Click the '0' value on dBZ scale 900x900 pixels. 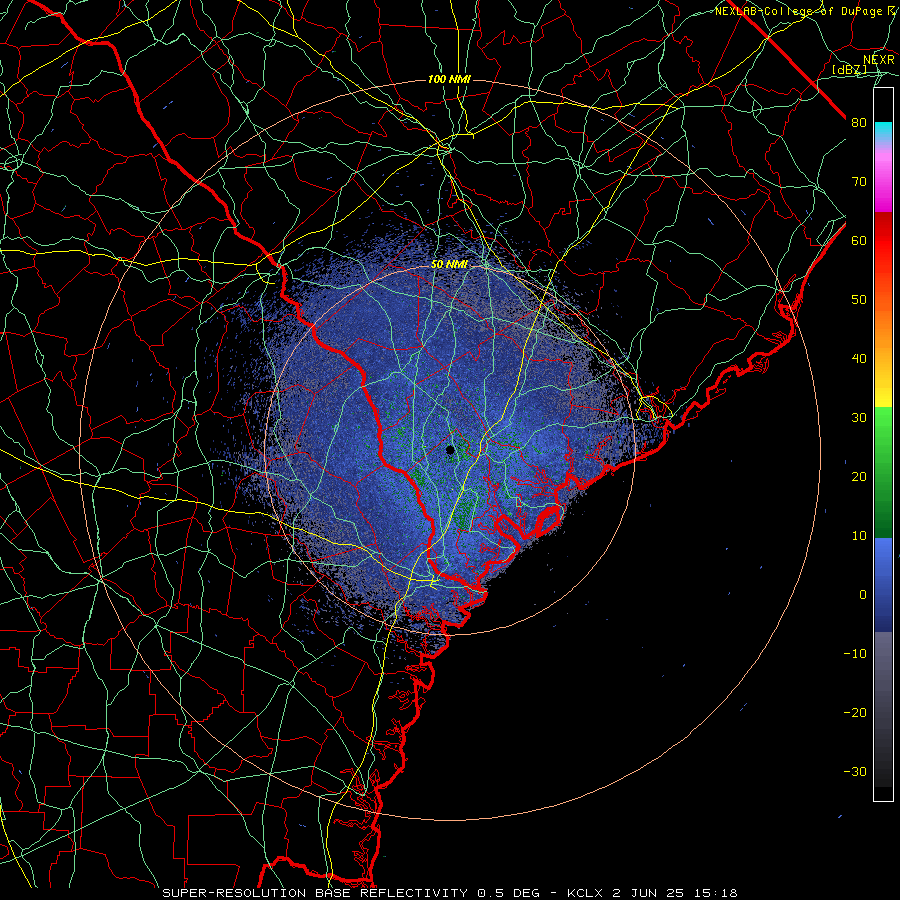(x=863, y=595)
